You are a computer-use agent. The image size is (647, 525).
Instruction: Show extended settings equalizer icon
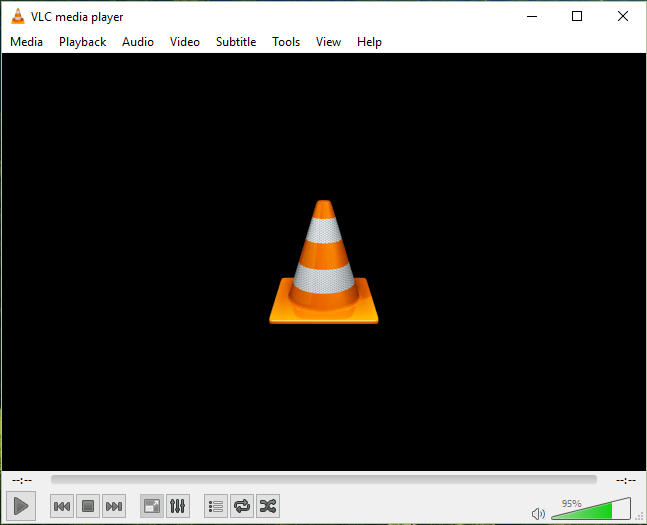click(x=178, y=506)
